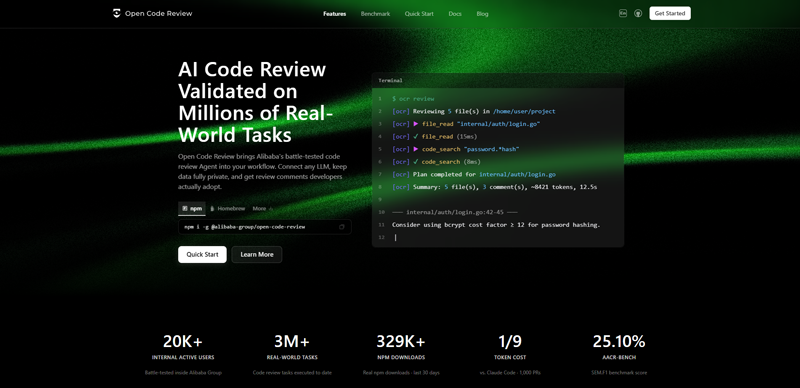Open the Docs nav link

point(455,14)
